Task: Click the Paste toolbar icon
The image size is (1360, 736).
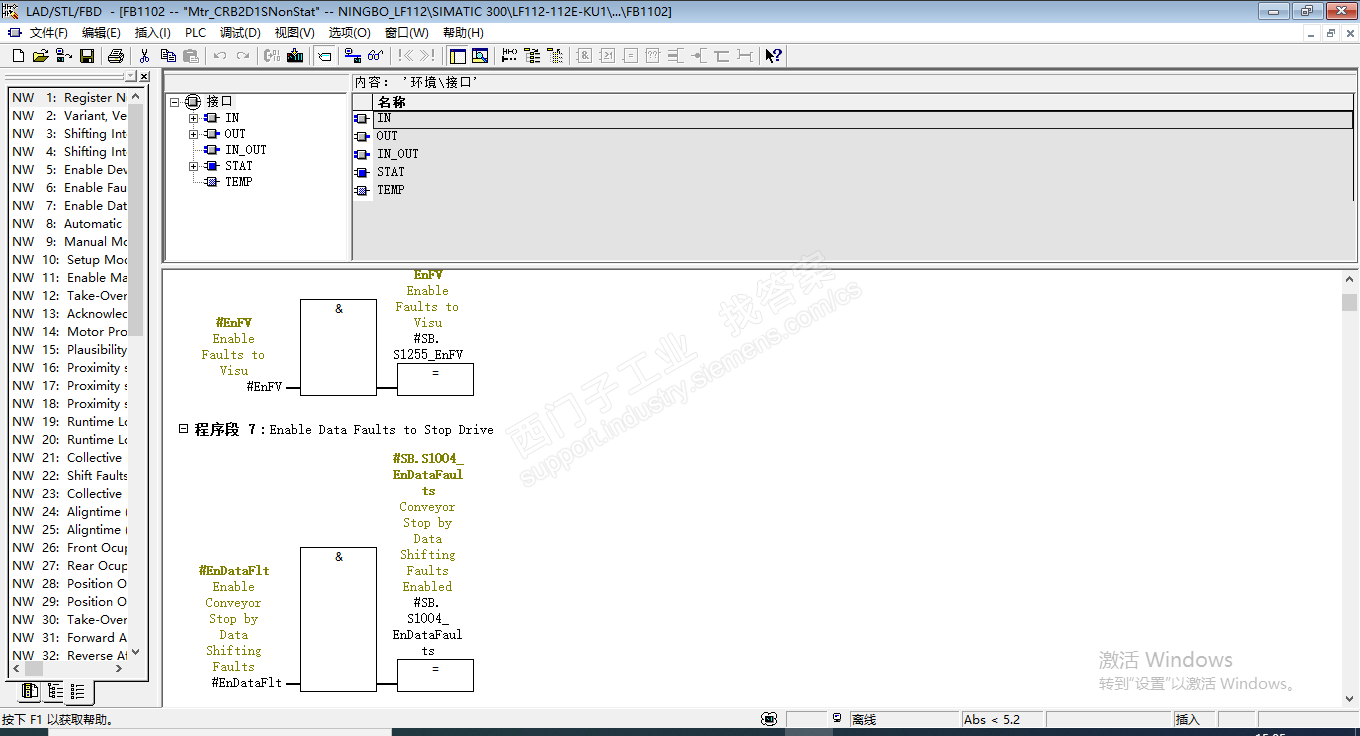Action: pos(190,56)
